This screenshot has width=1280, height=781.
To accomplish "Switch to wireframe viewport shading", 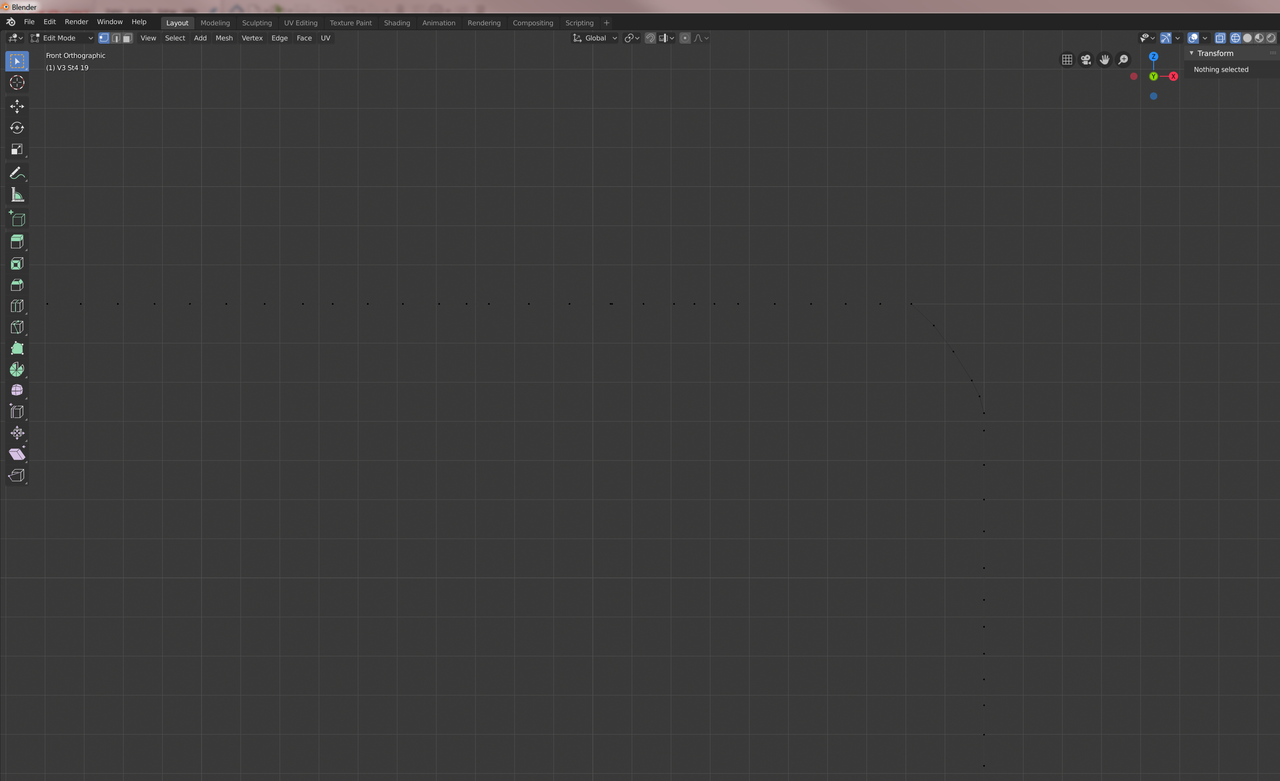I will pyautogui.click(x=1235, y=38).
